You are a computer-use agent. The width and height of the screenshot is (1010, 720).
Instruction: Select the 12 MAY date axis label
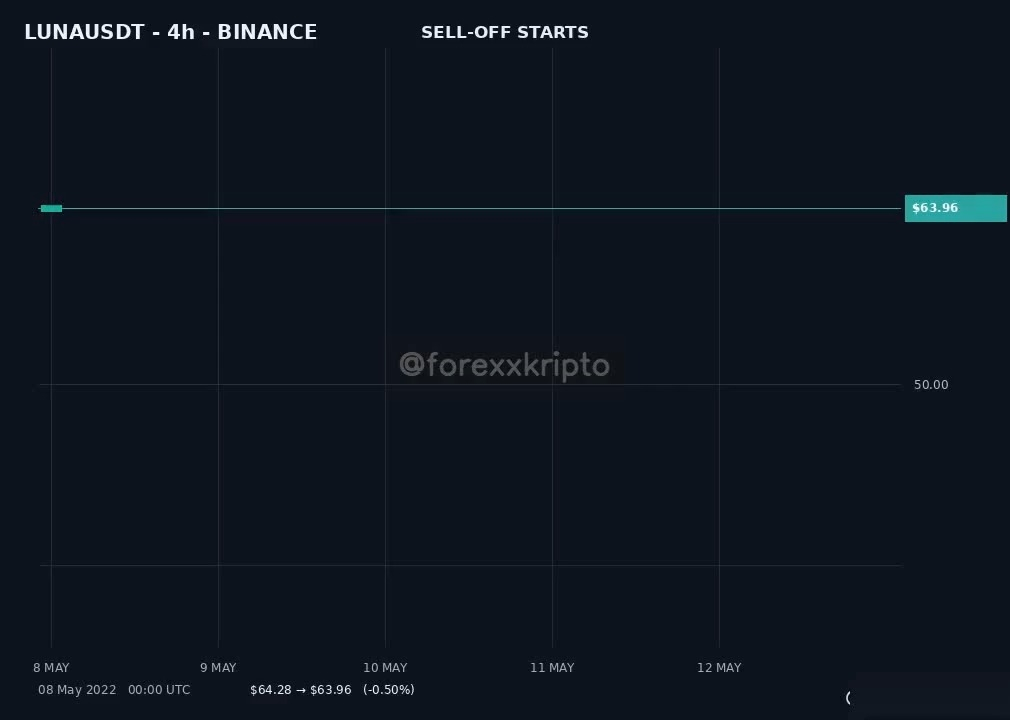(719, 668)
